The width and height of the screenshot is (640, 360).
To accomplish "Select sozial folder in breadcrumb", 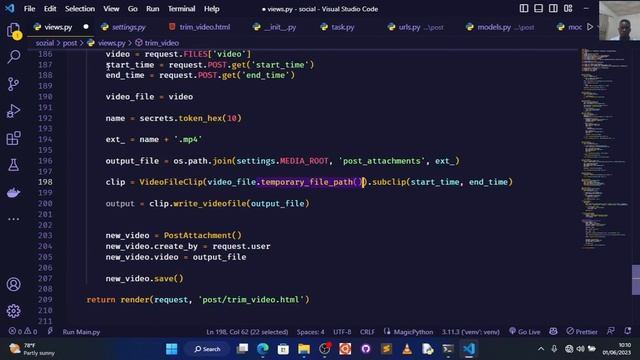I will pos(44,43).
